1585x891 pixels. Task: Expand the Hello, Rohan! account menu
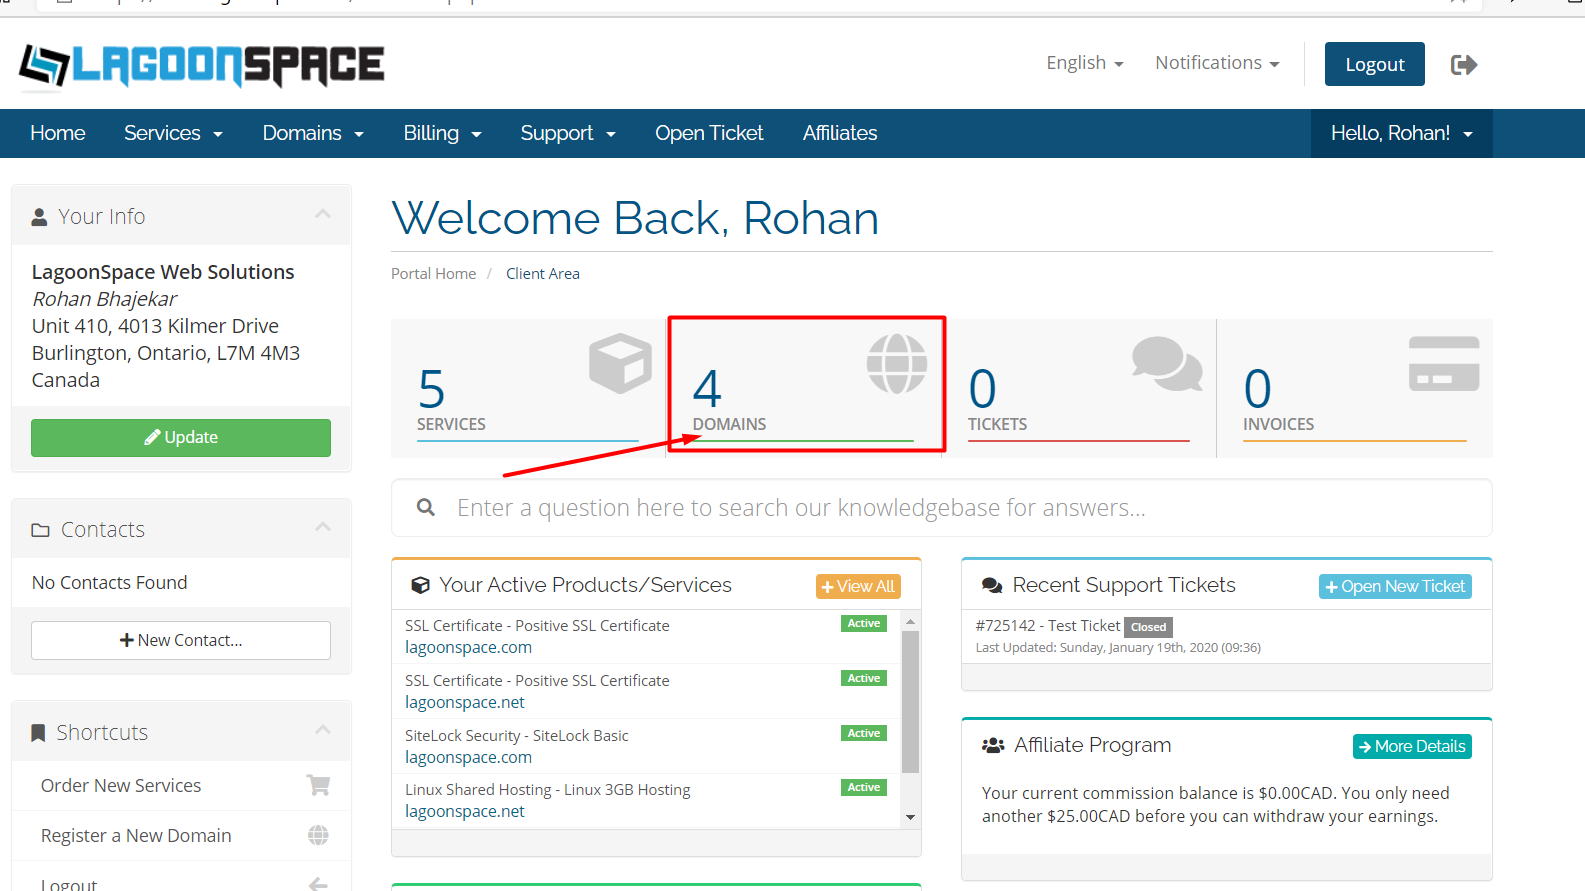tap(1400, 133)
